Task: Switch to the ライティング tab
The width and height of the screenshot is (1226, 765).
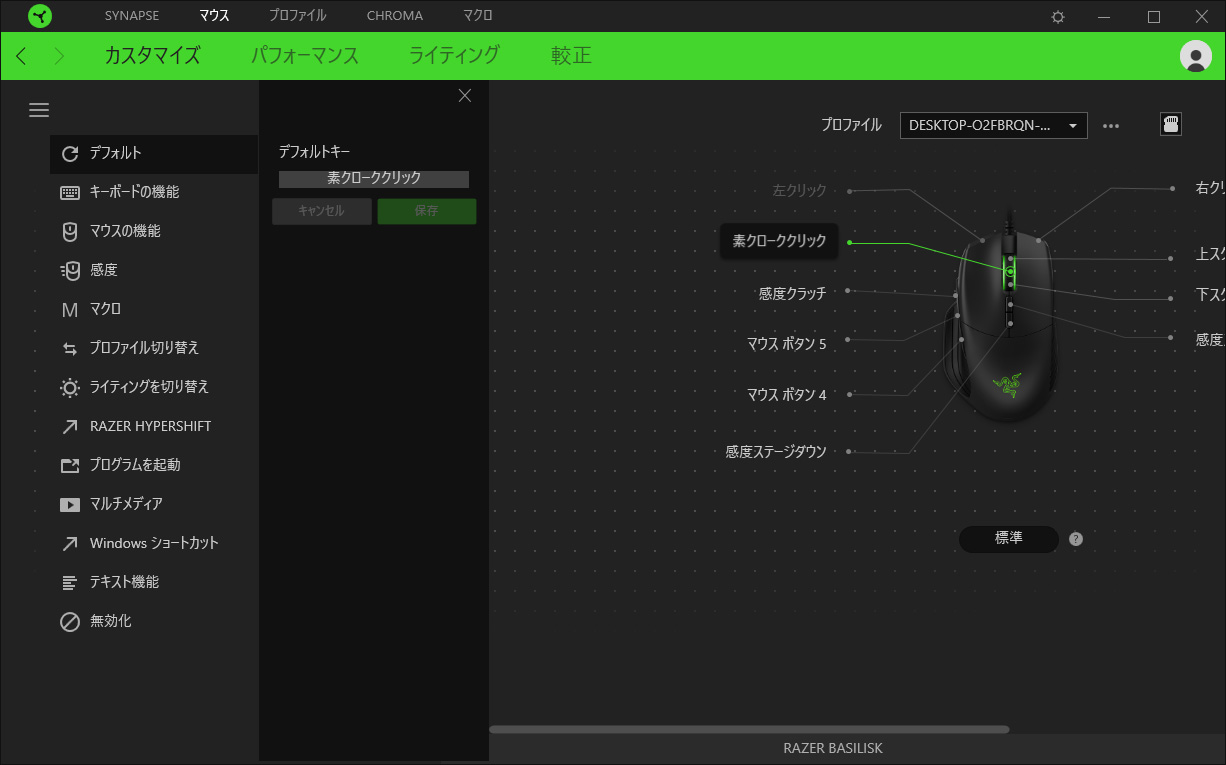Action: (x=455, y=56)
